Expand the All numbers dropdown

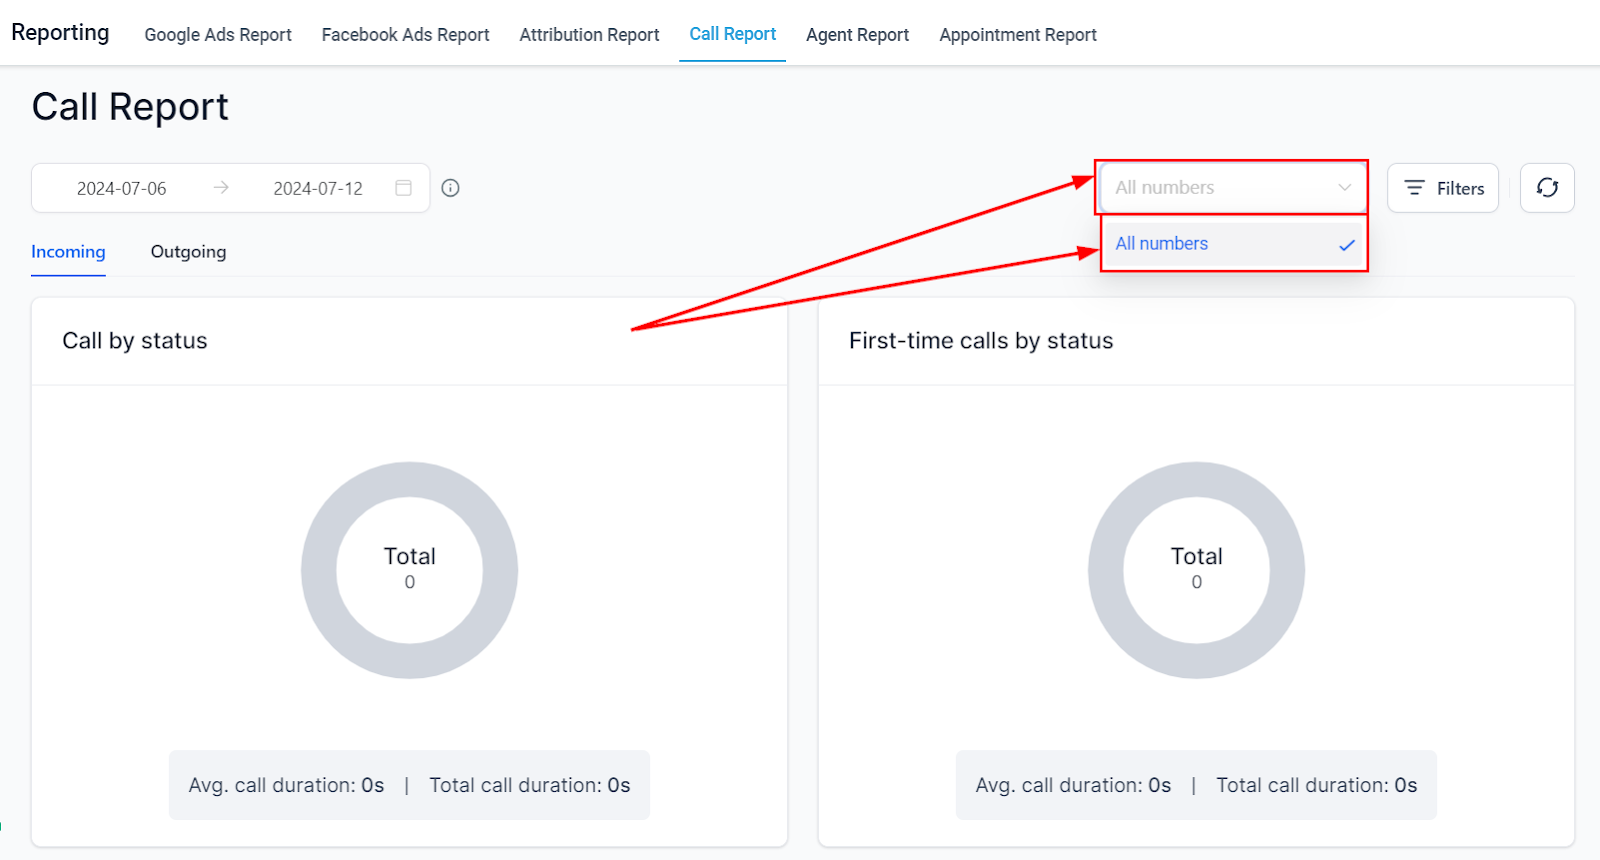(1232, 188)
